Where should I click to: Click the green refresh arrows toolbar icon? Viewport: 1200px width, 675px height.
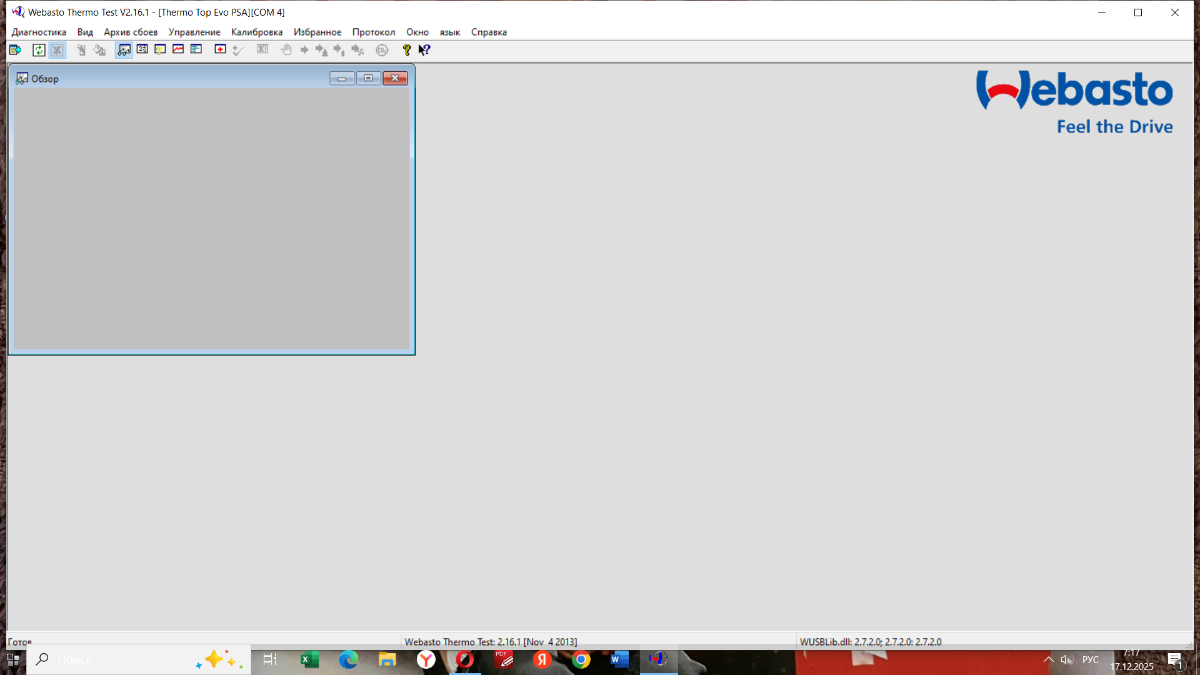tap(39, 50)
